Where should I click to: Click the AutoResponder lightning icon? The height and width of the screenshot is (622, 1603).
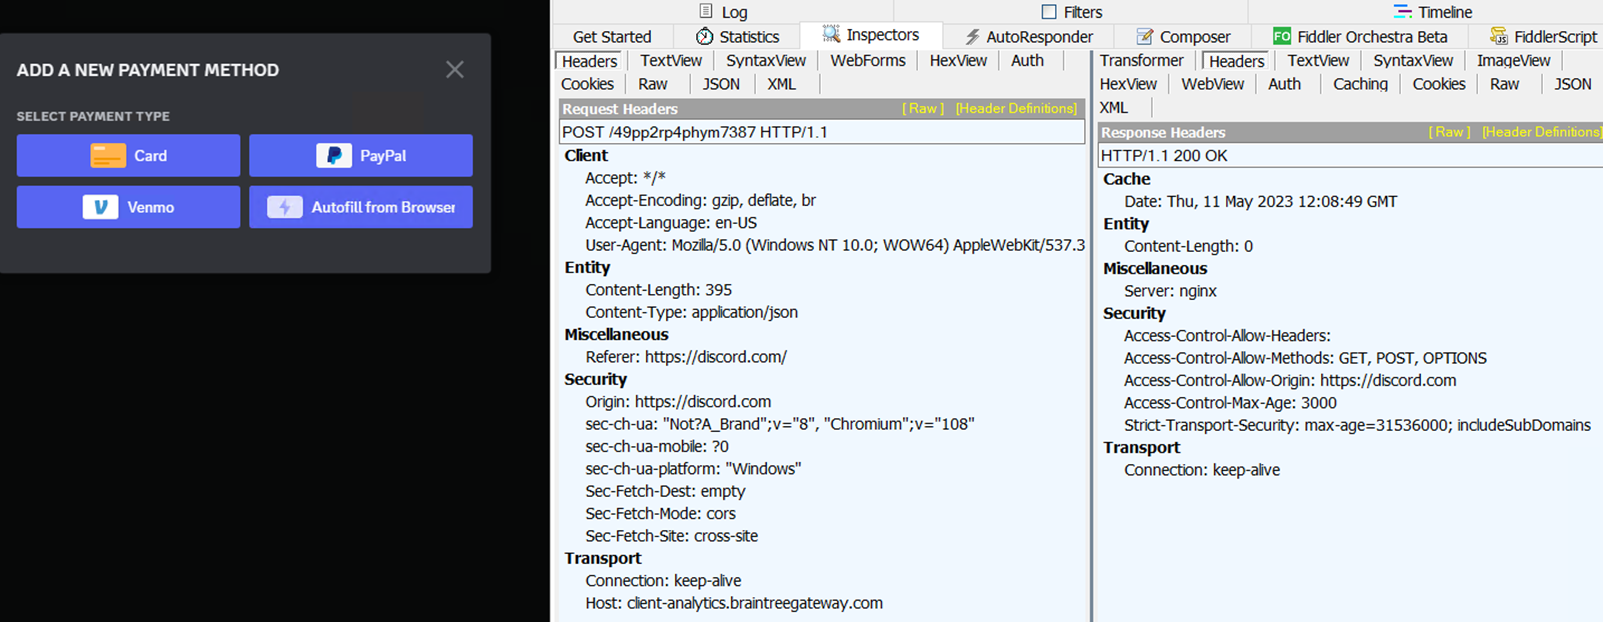[972, 37]
